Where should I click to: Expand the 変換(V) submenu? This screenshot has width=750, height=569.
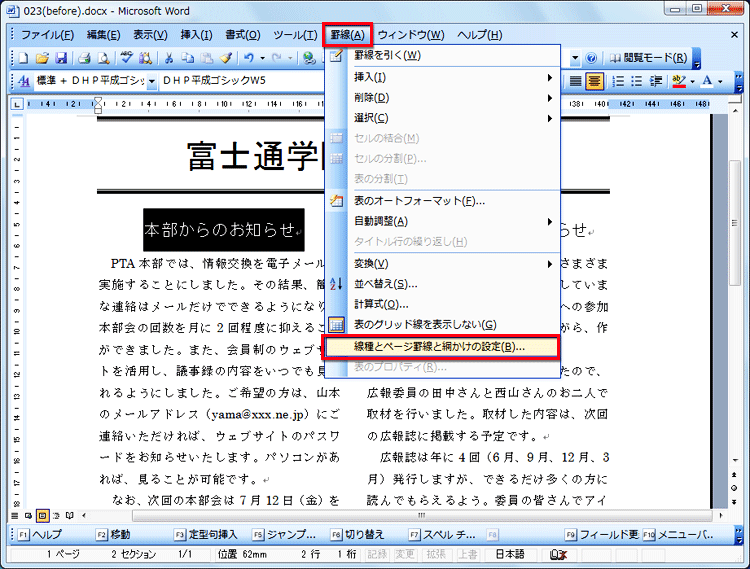(x=442, y=264)
